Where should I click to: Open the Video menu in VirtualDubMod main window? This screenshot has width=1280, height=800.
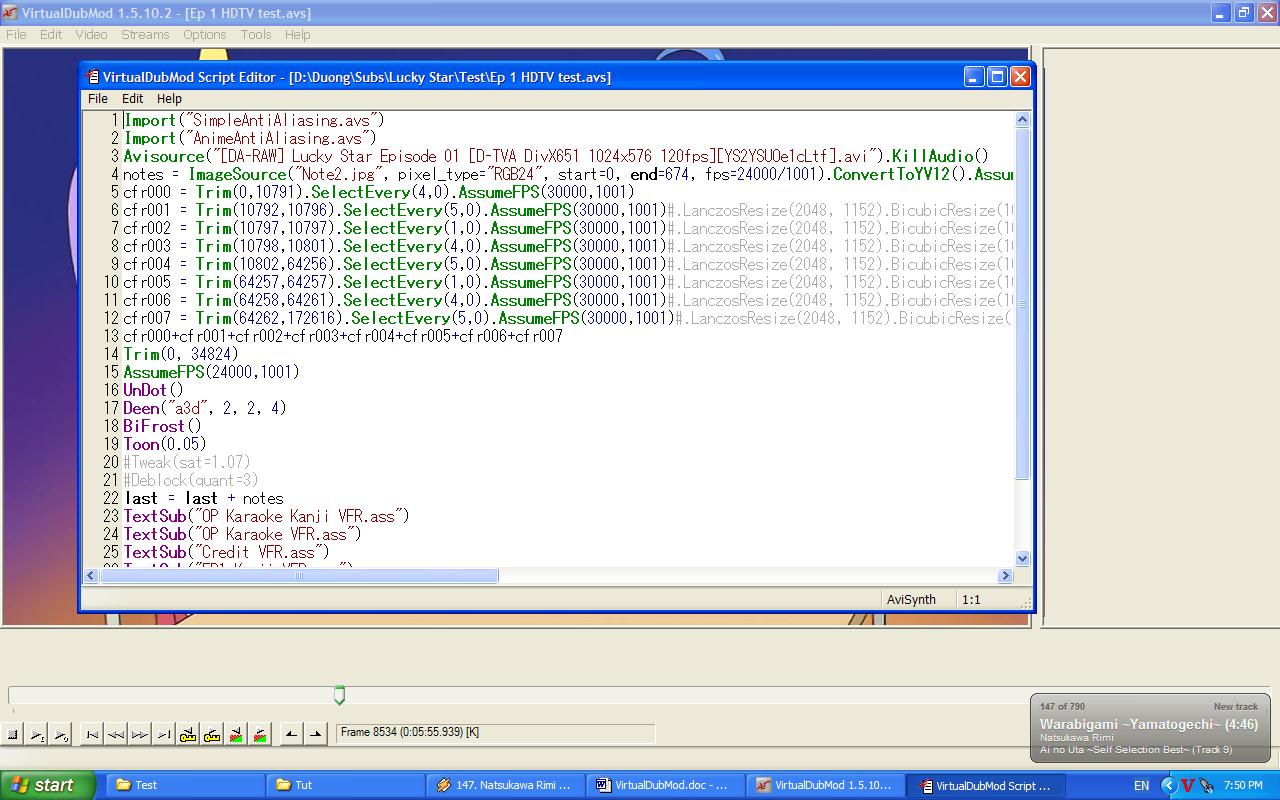91,34
